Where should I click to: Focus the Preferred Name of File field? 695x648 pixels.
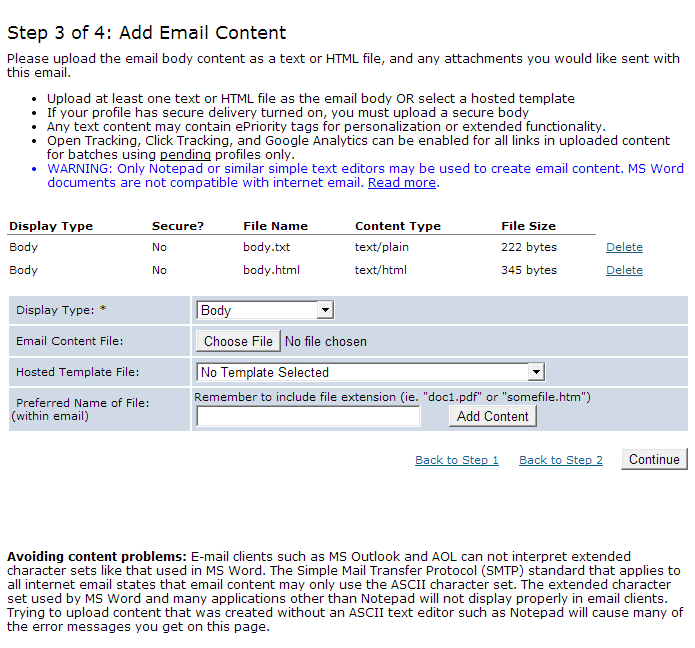308,416
